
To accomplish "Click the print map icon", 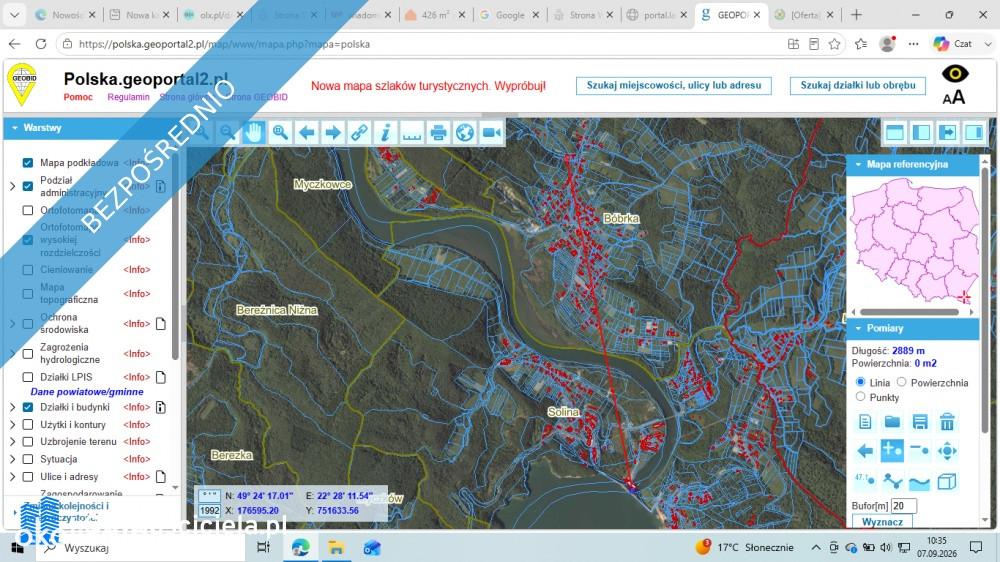I will [x=438, y=133].
